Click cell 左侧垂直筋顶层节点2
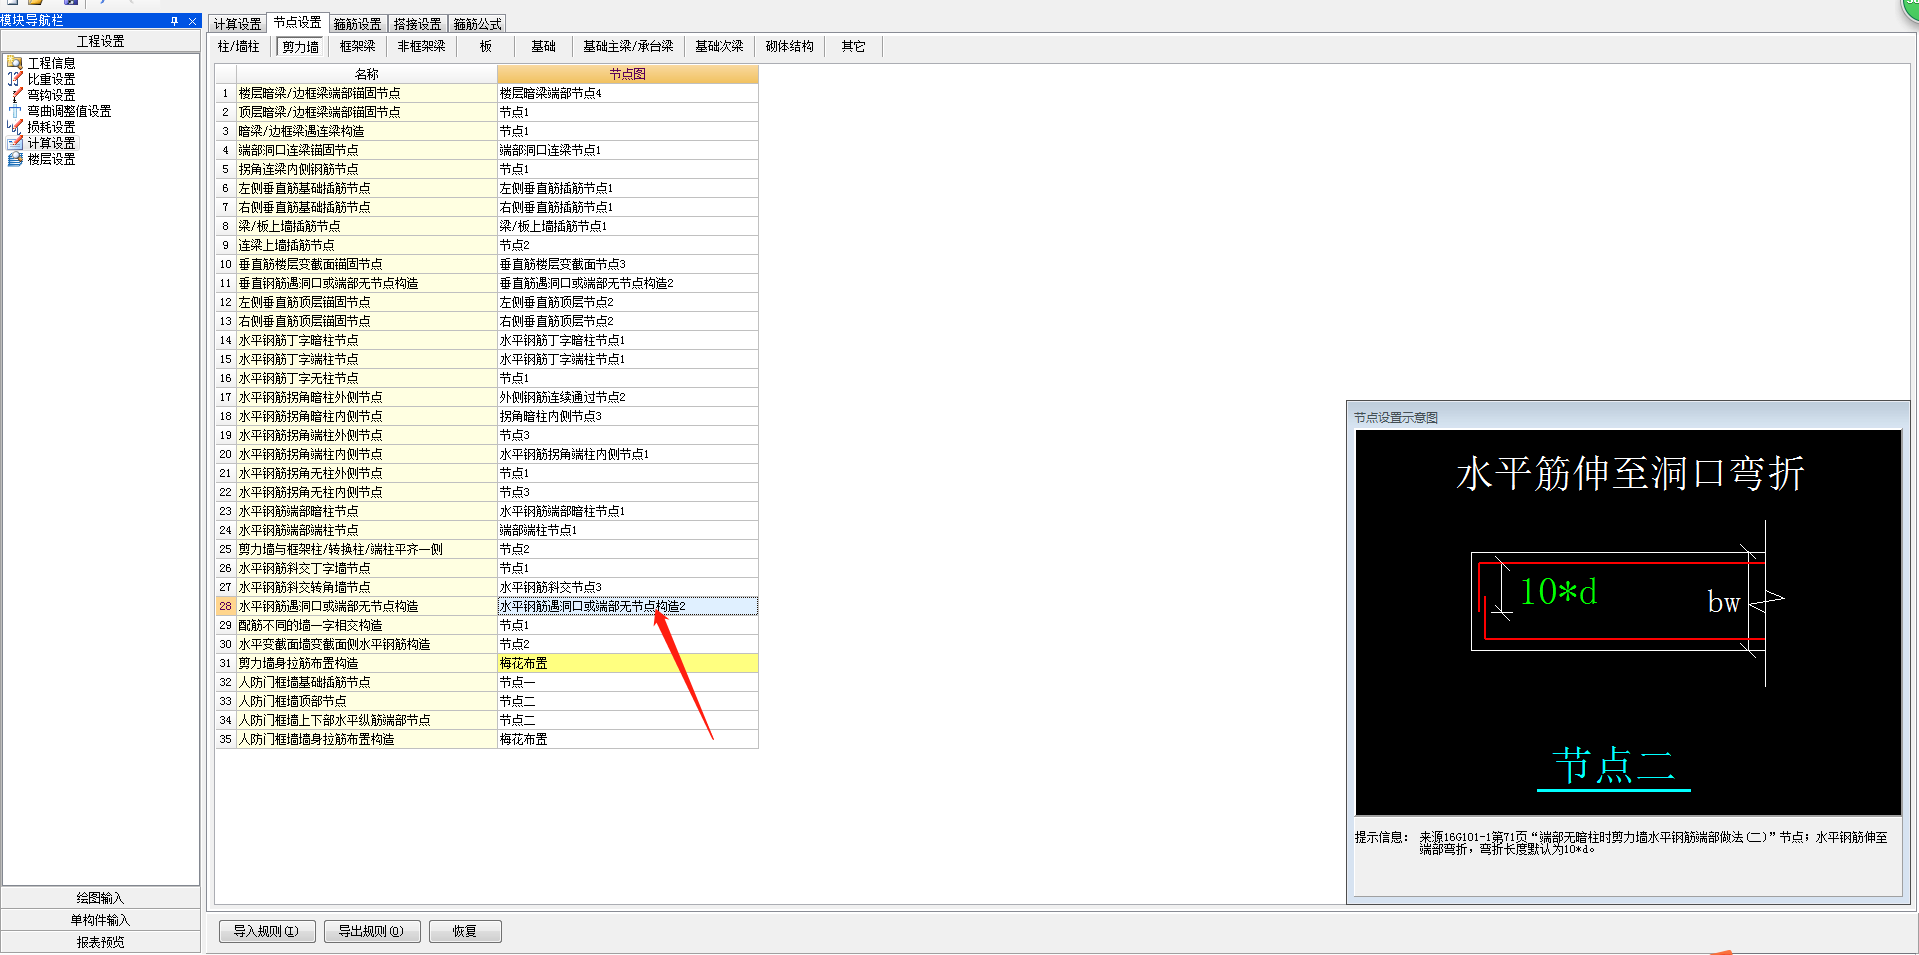This screenshot has width=1919, height=955. 627,302
